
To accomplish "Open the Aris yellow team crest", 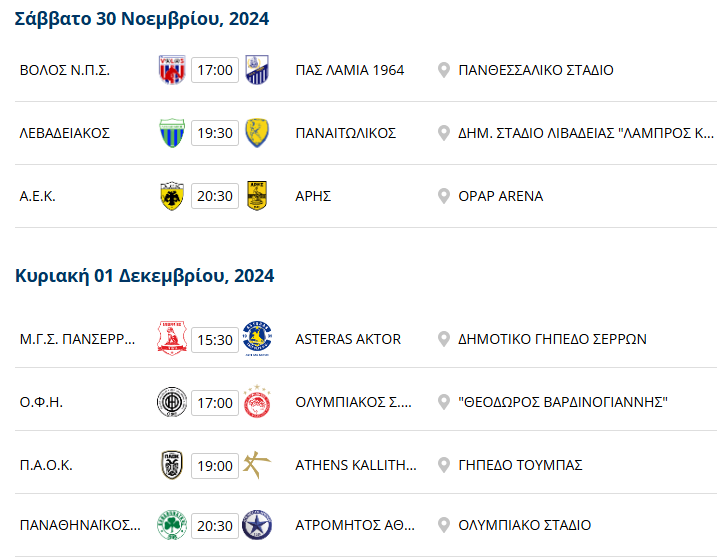I will [x=257, y=196].
